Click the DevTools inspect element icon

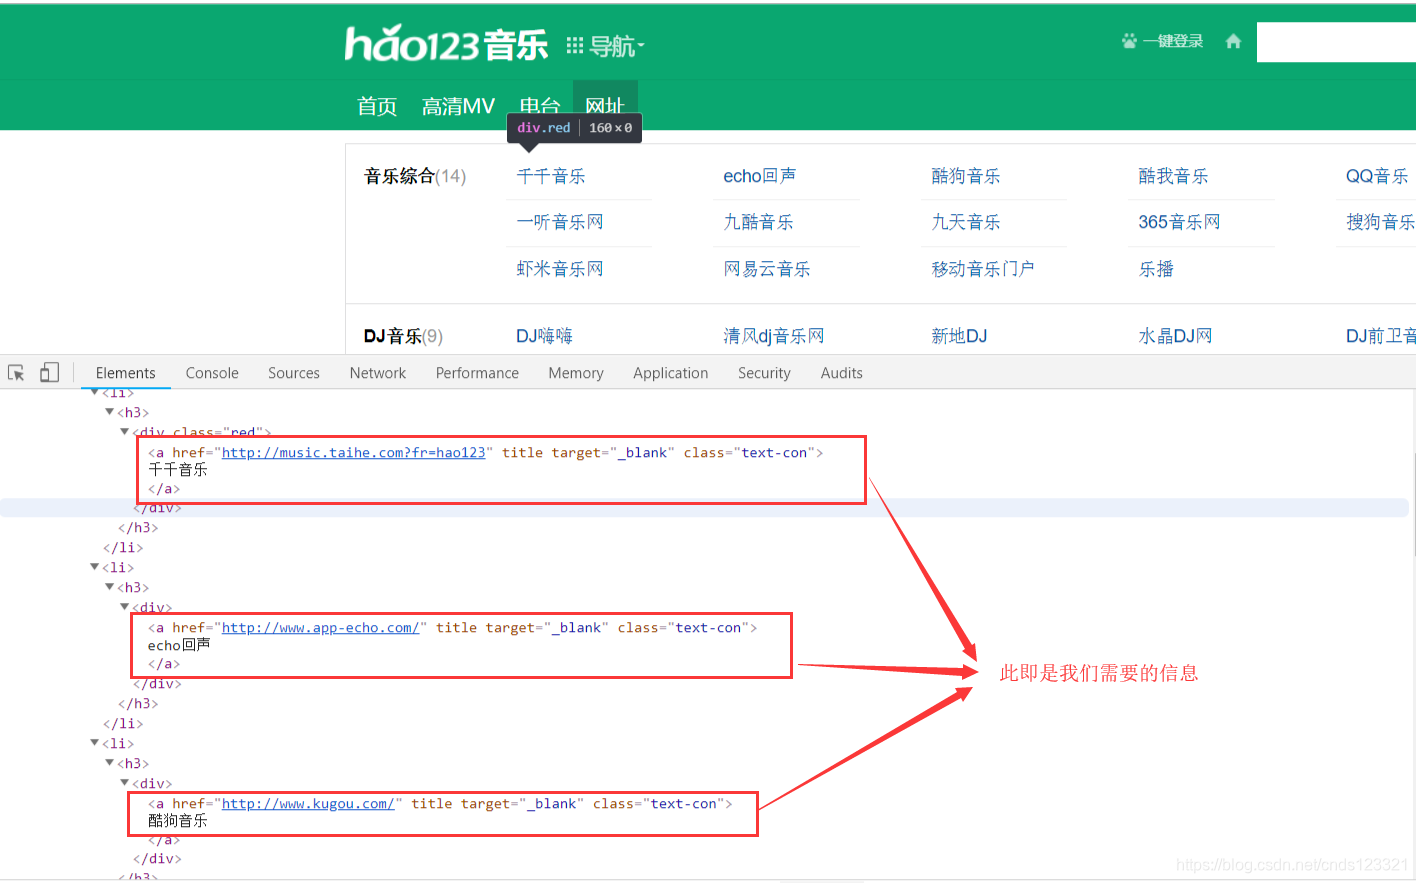click(x=16, y=373)
